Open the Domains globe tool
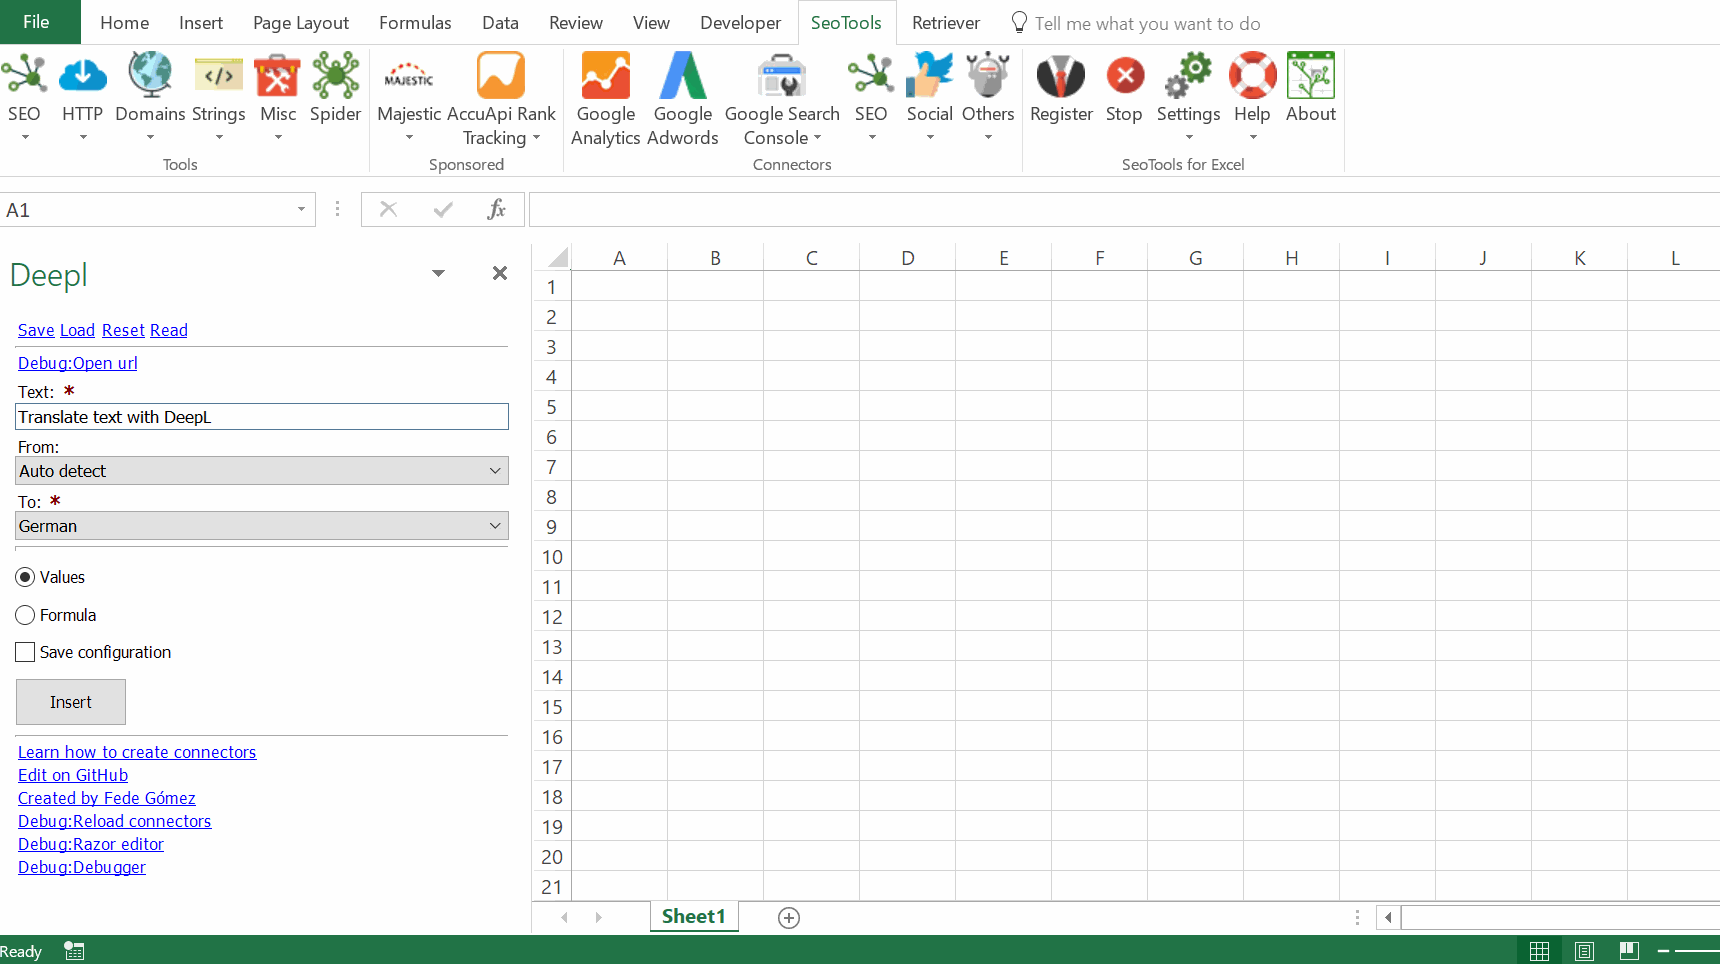This screenshot has height=964, width=1720. click(150, 76)
